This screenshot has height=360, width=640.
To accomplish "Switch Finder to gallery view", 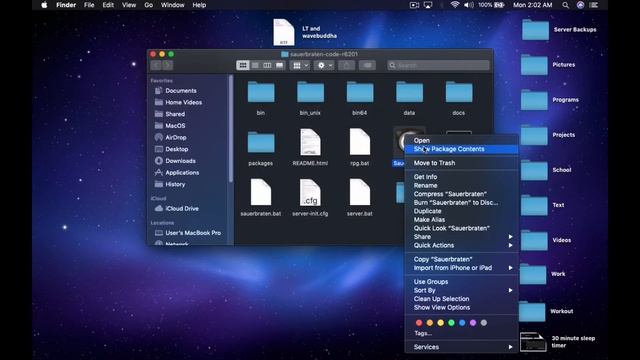I will click(280, 65).
